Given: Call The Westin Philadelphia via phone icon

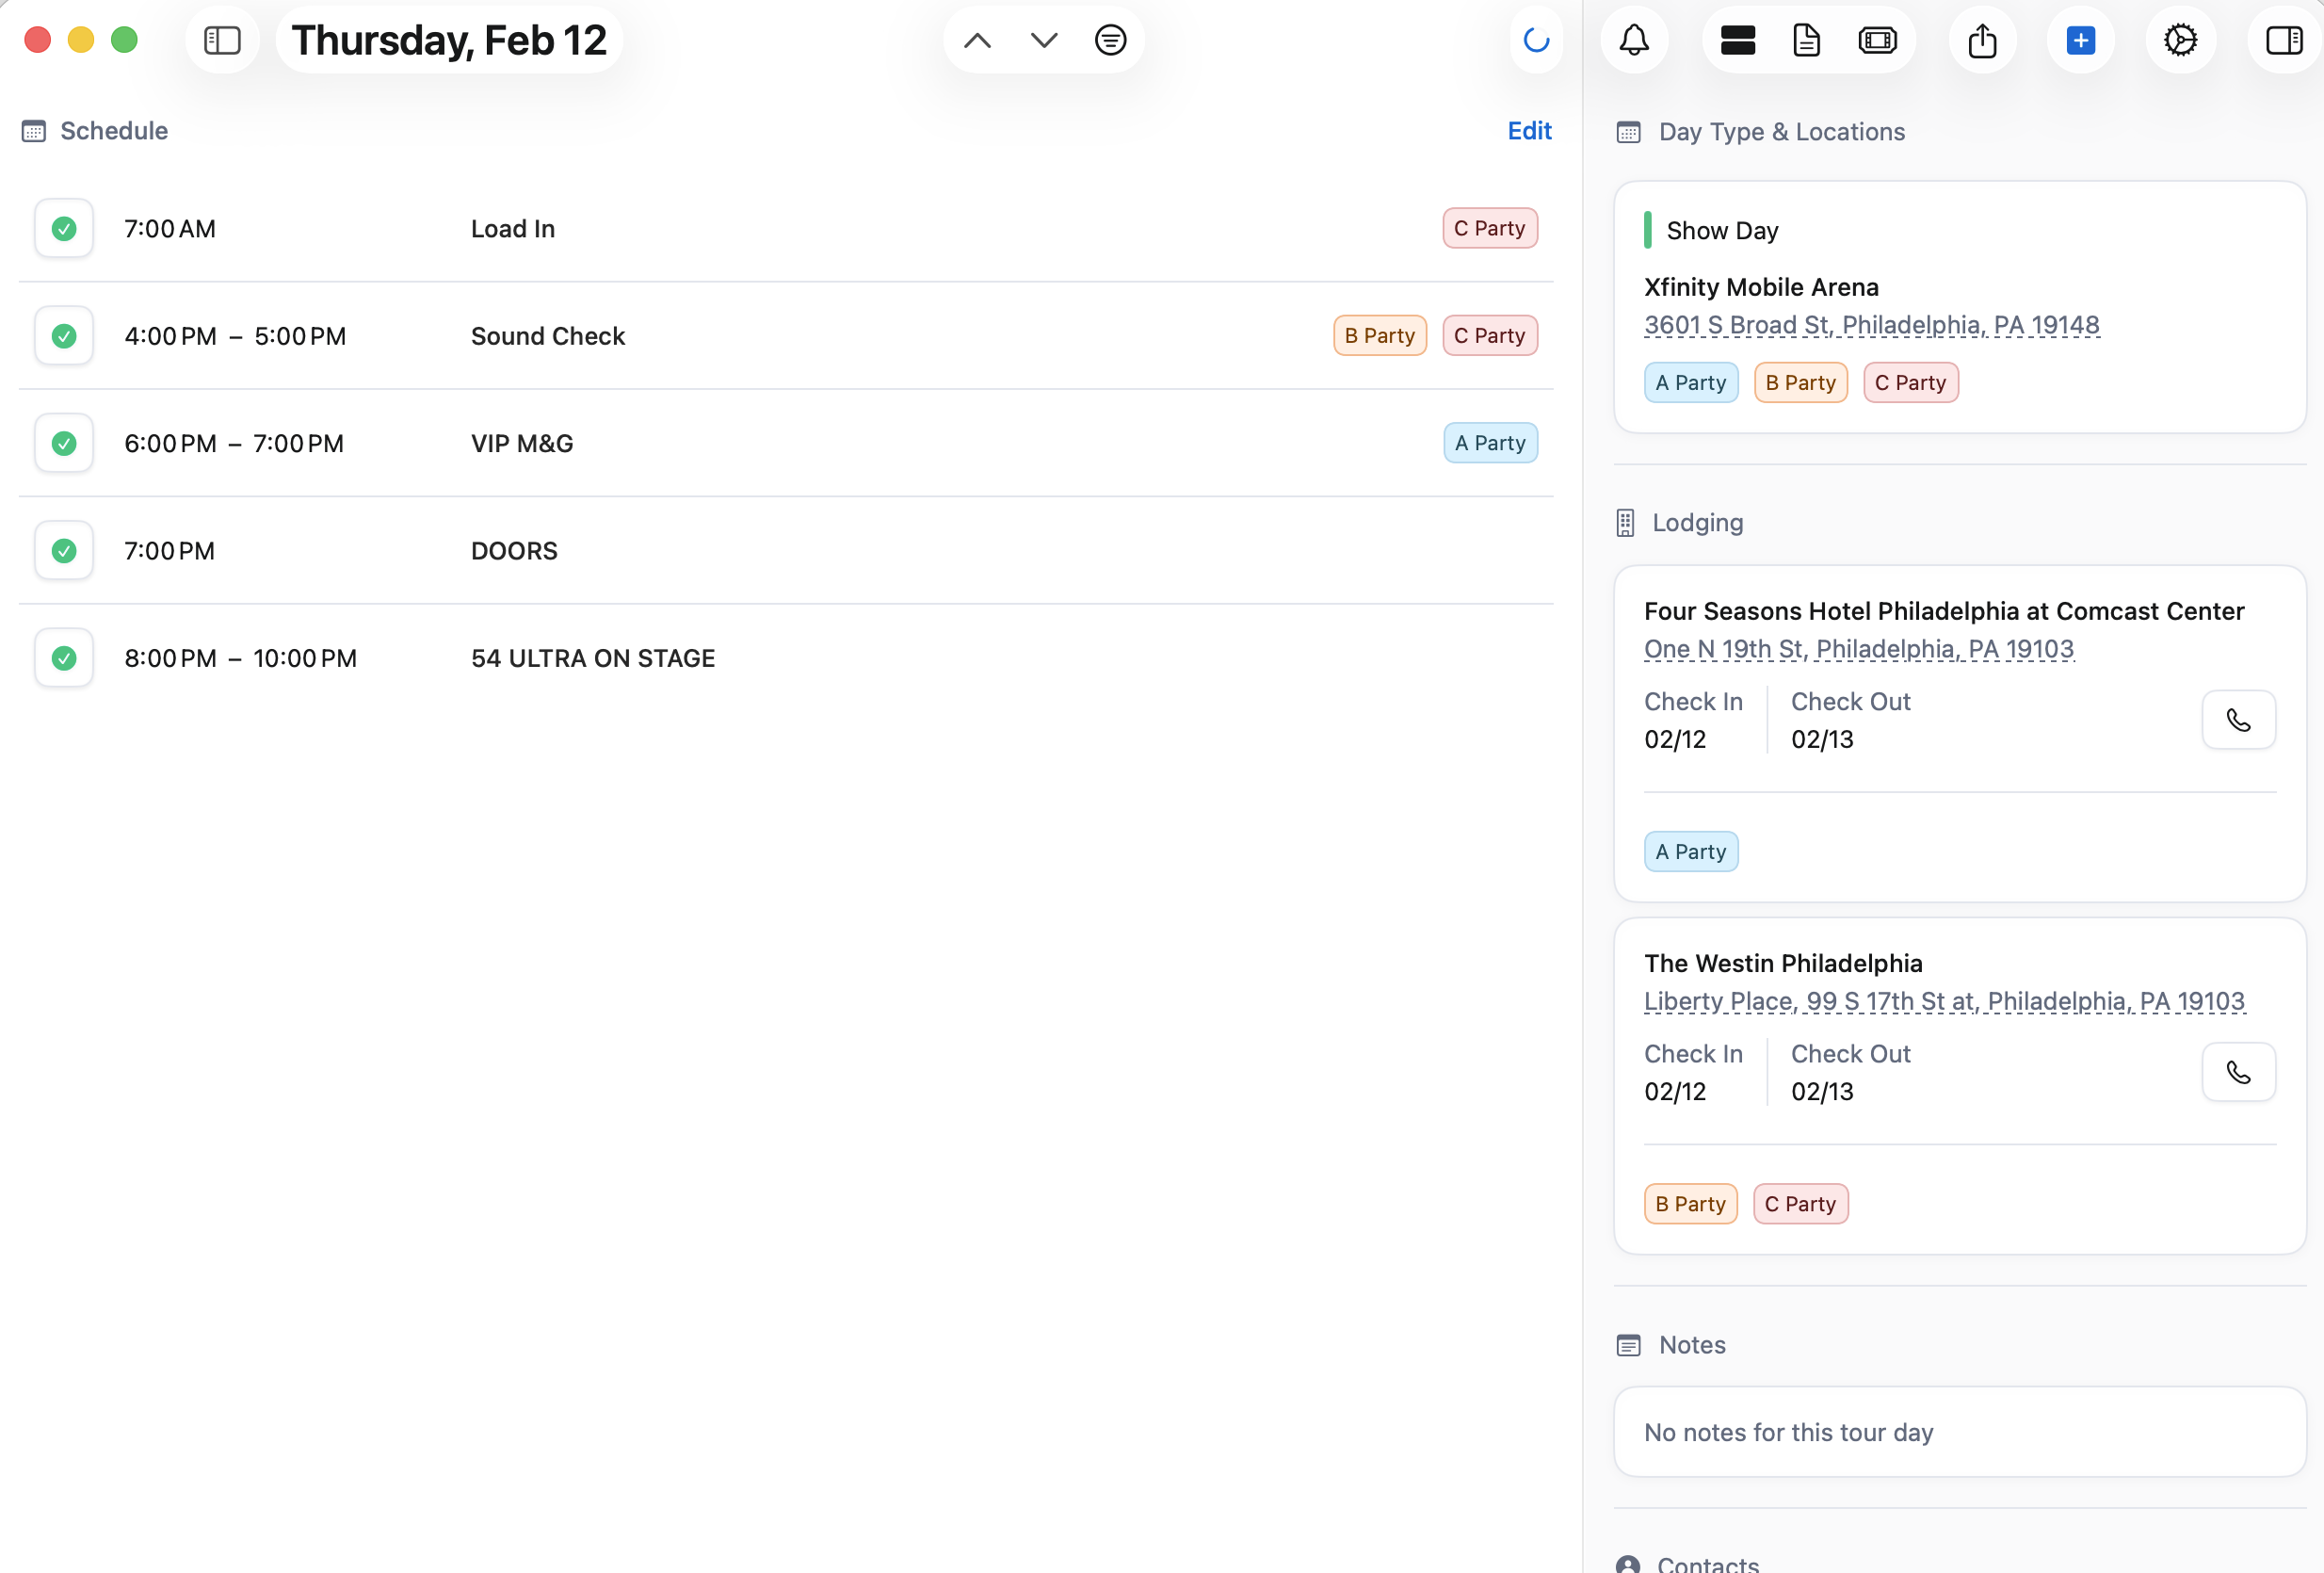Looking at the screenshot, I should pyautogui.click(x=2239, y=1072).
